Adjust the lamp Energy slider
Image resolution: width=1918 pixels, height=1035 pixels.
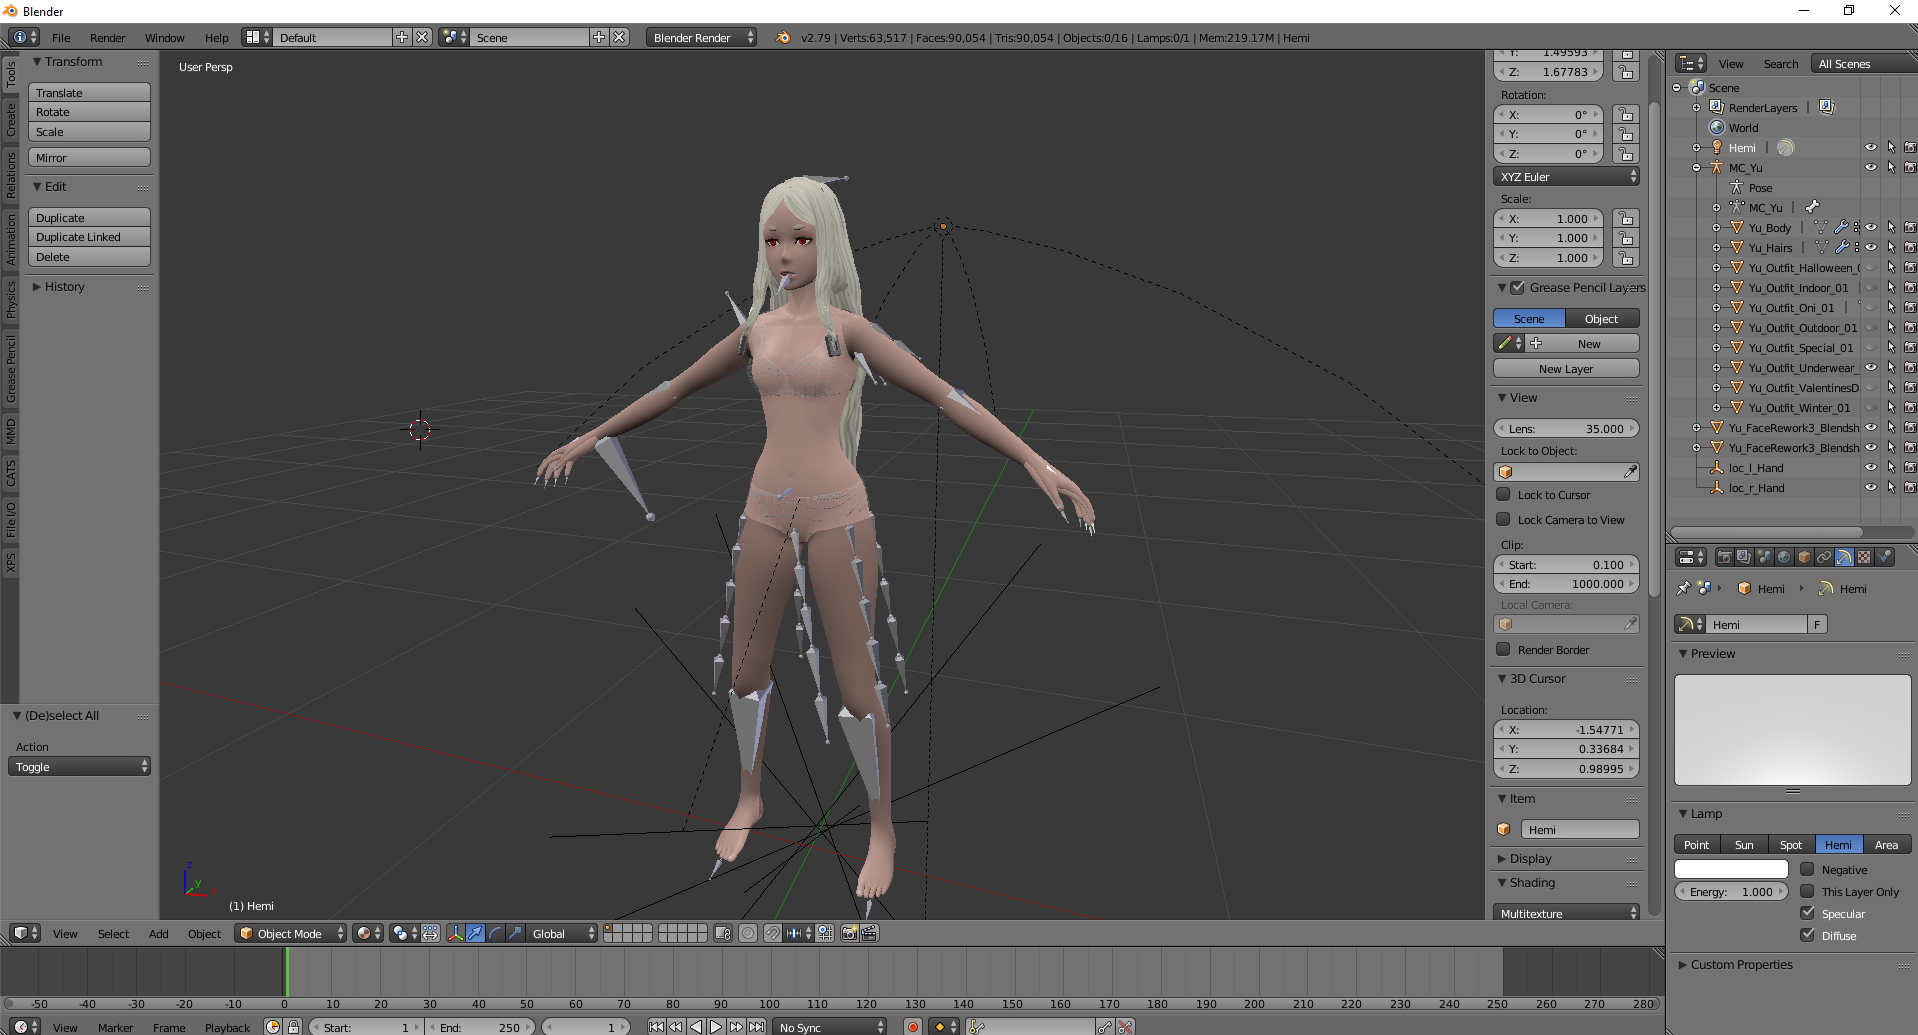click(1731, 892)
